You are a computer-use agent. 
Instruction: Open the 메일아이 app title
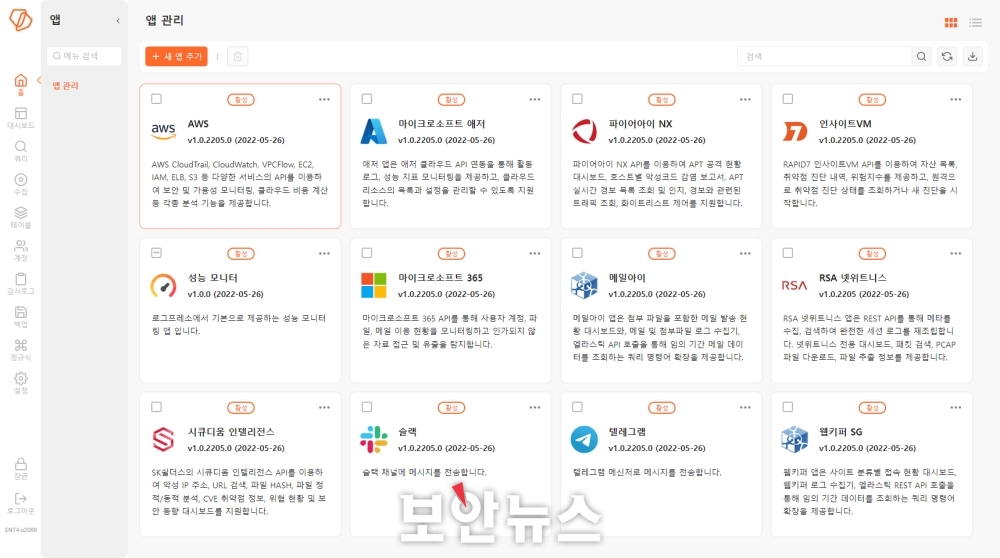pyautogui.click(x=627, y=278)
